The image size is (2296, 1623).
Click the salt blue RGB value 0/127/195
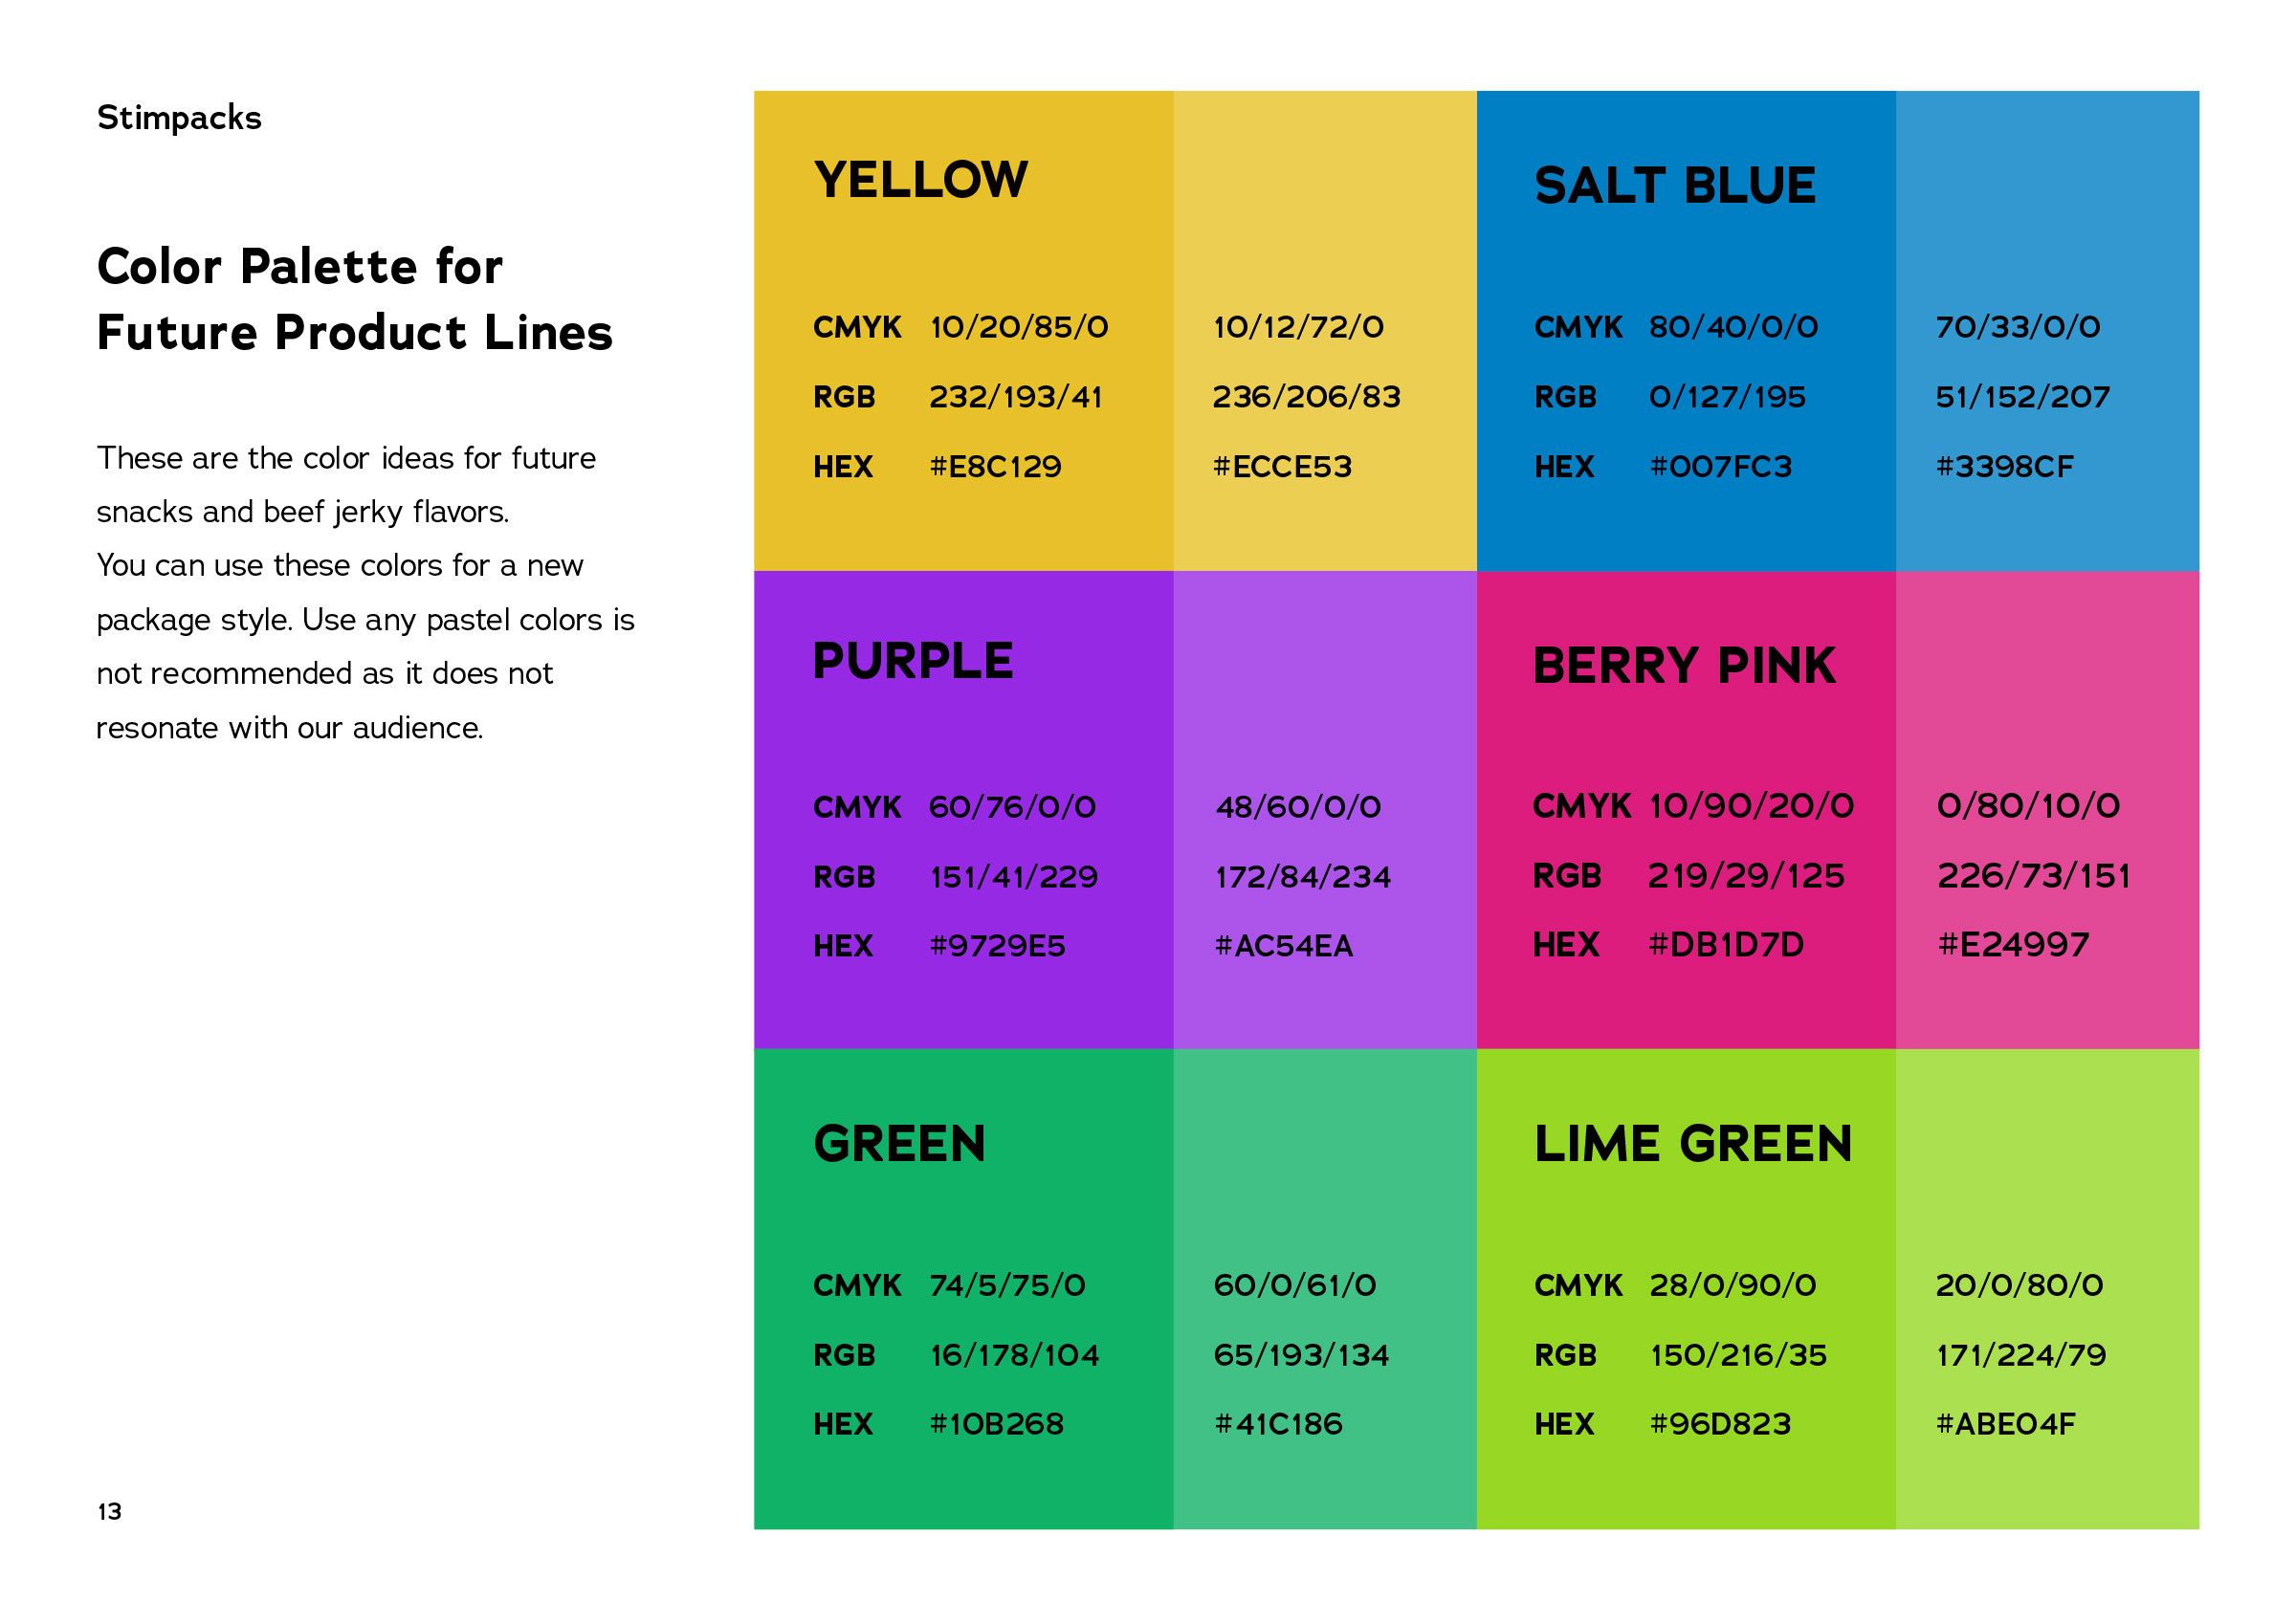coord(1727,397)
